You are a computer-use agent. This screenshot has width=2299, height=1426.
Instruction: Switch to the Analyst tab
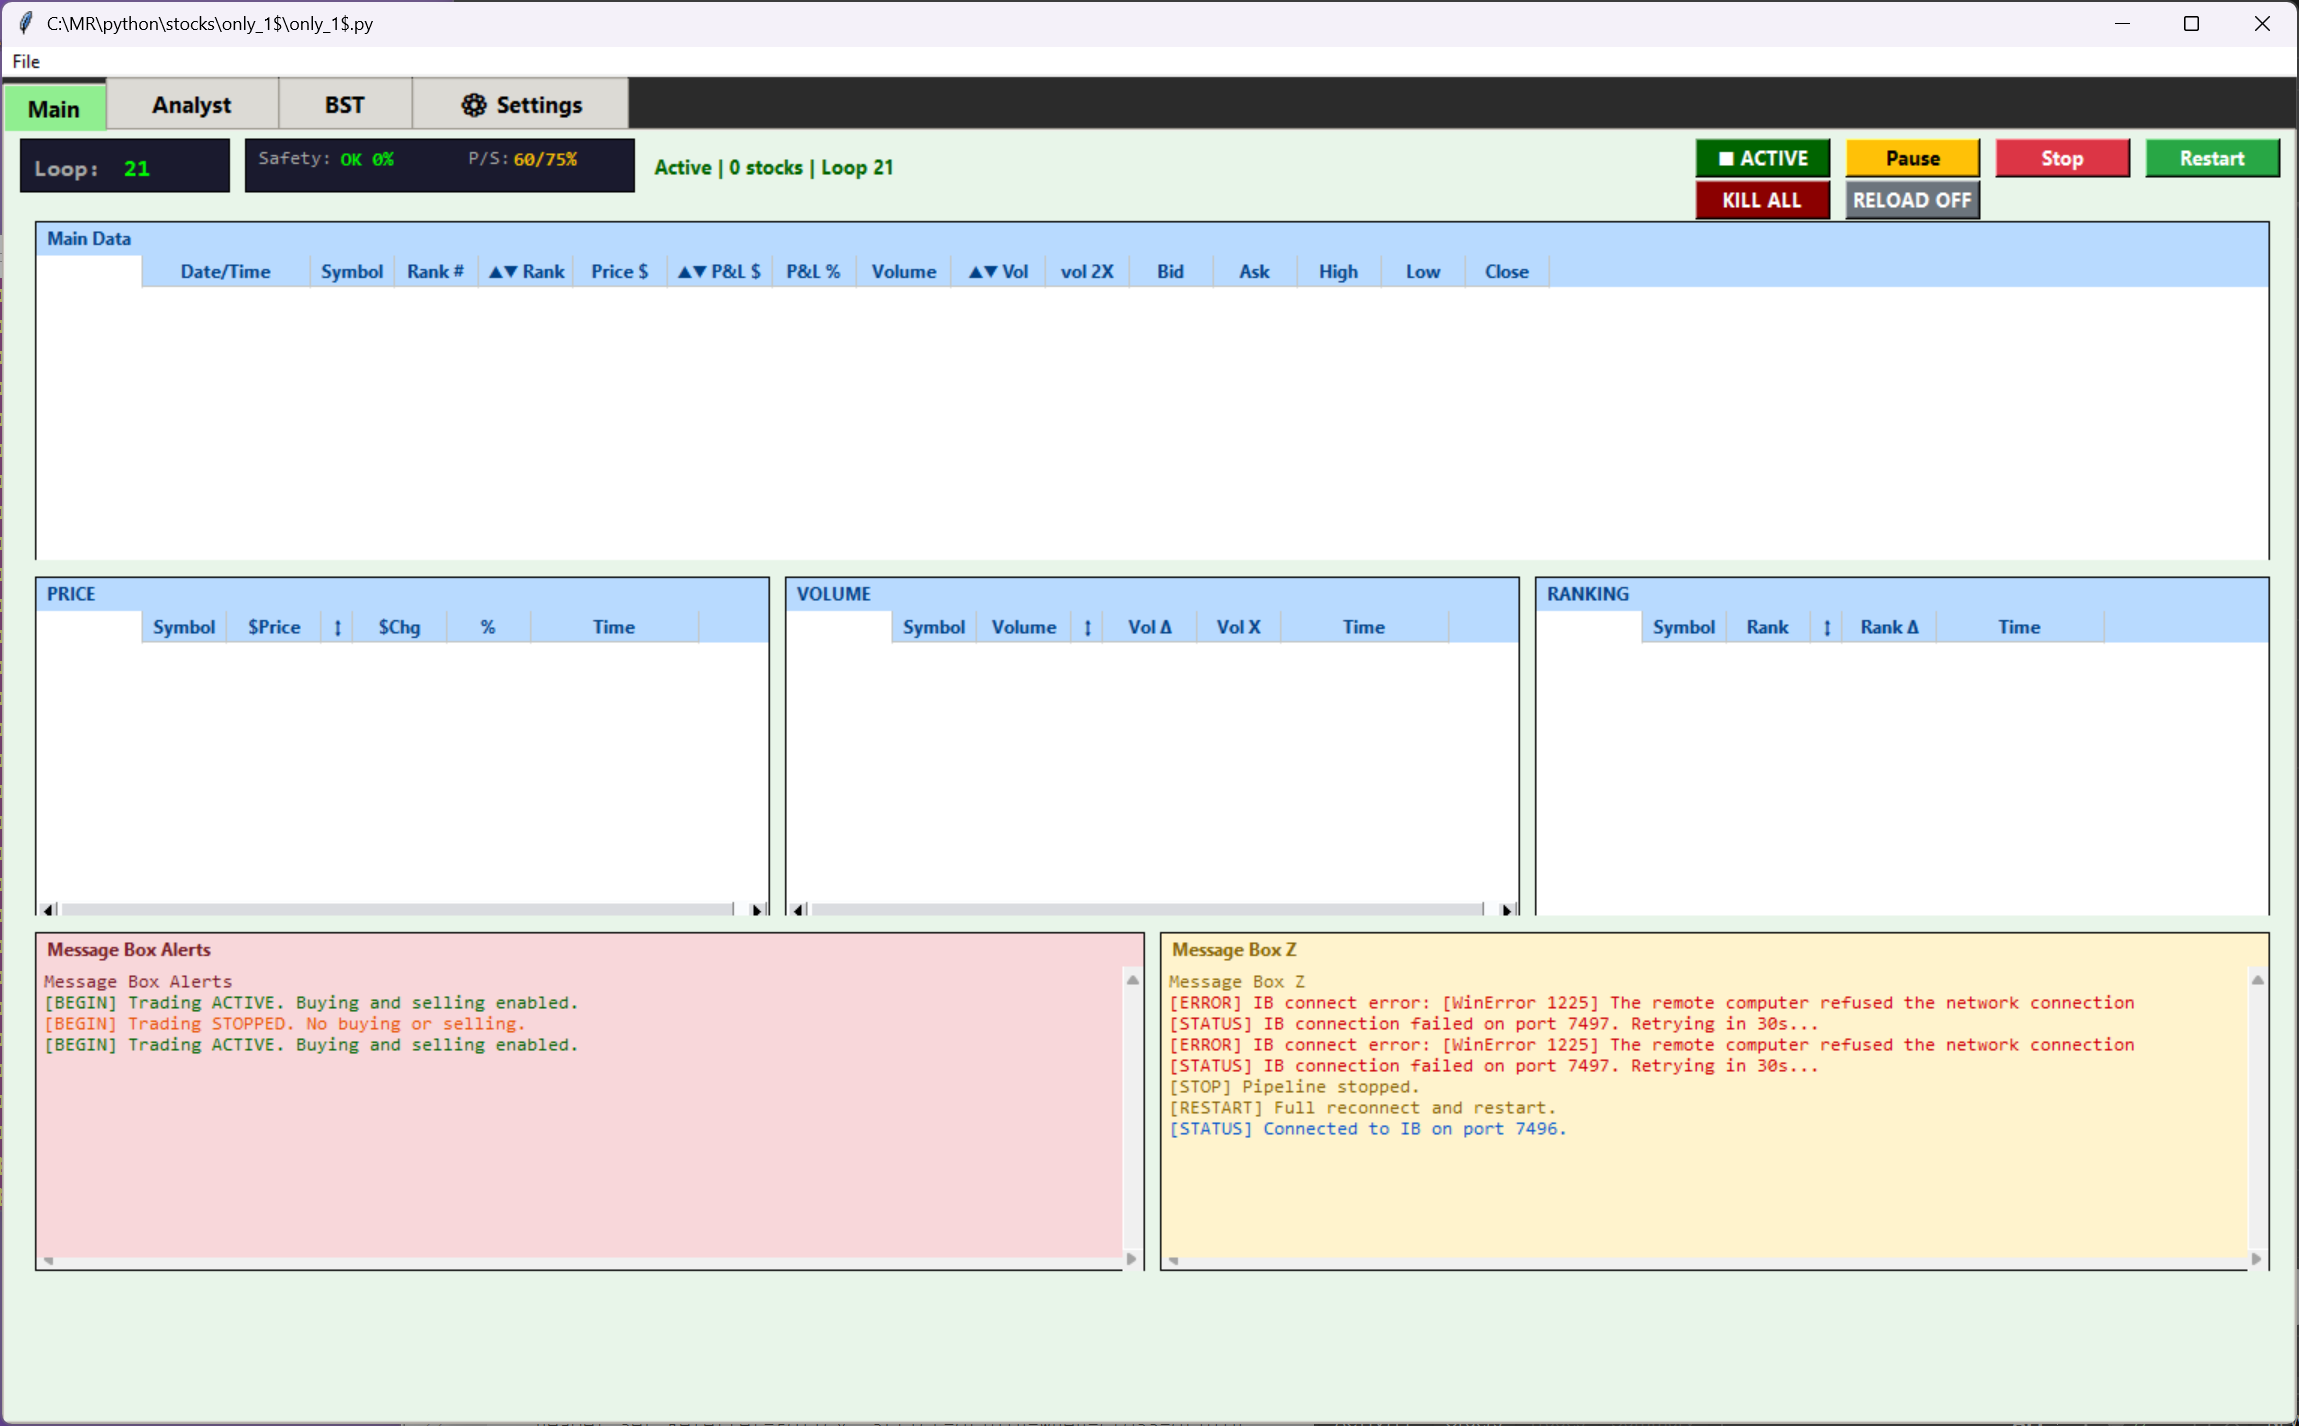pyautogui.click(x=191, y=105)
